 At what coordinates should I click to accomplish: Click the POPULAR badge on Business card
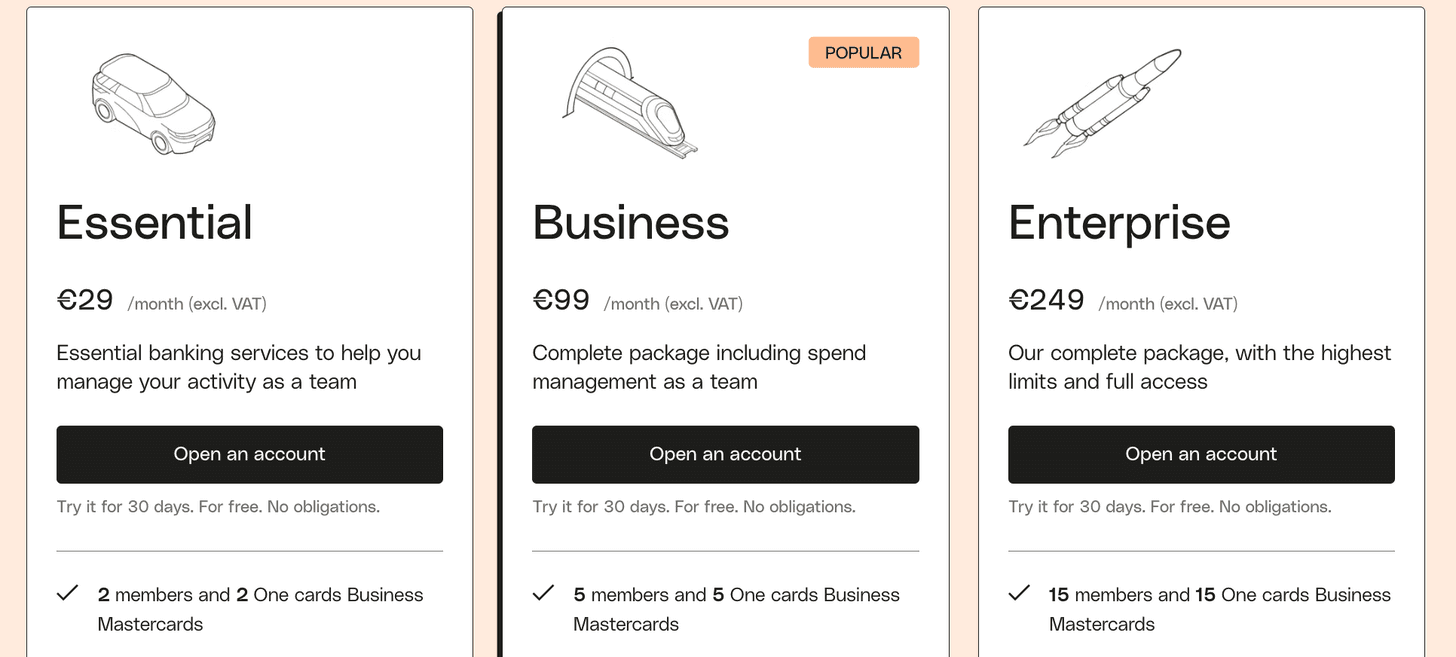point(863,53)
